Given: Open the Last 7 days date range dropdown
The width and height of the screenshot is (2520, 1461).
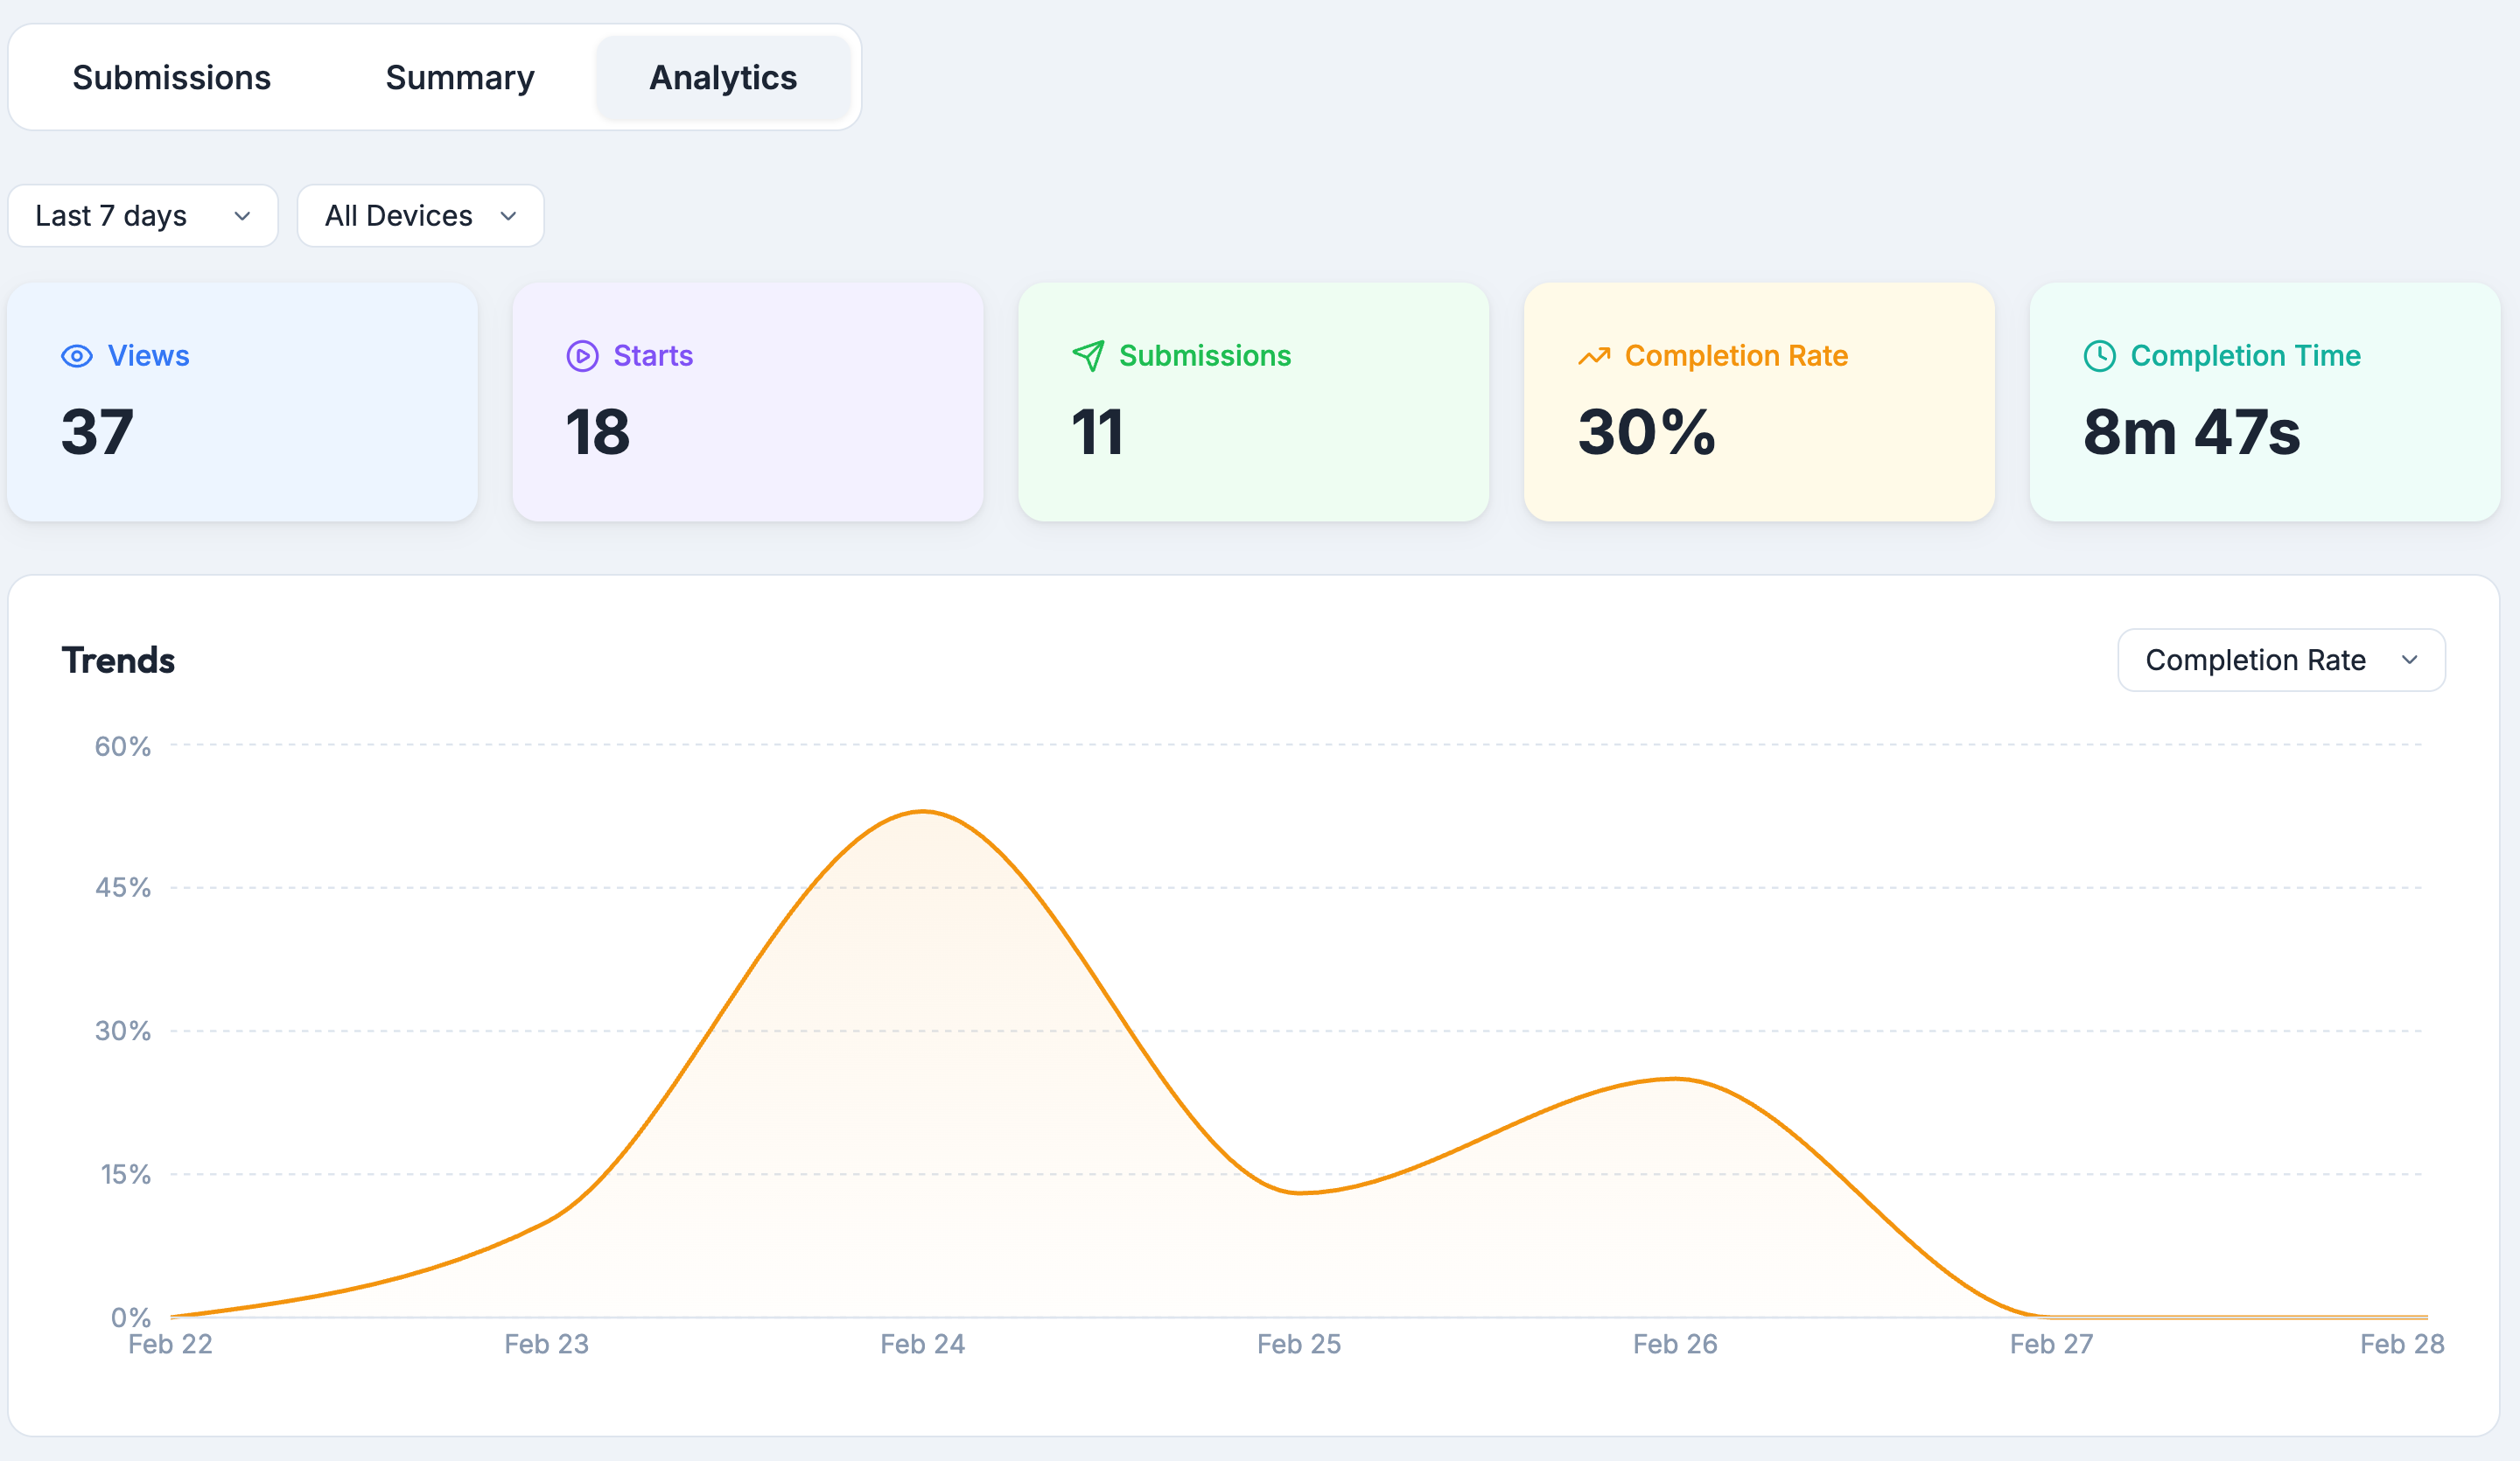Looking at the screenshot, I should (142, 215).
